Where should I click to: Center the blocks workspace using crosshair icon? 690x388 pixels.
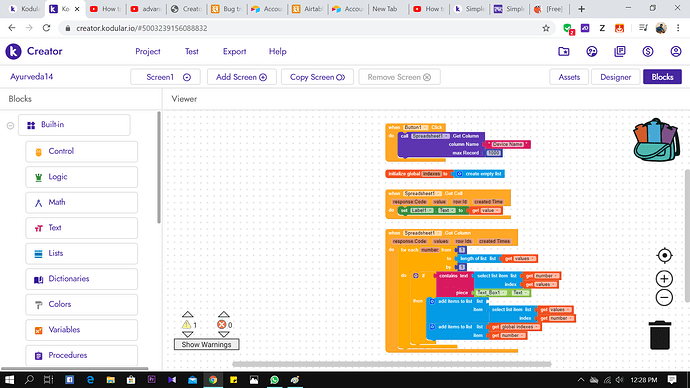[x=664, y=255]
